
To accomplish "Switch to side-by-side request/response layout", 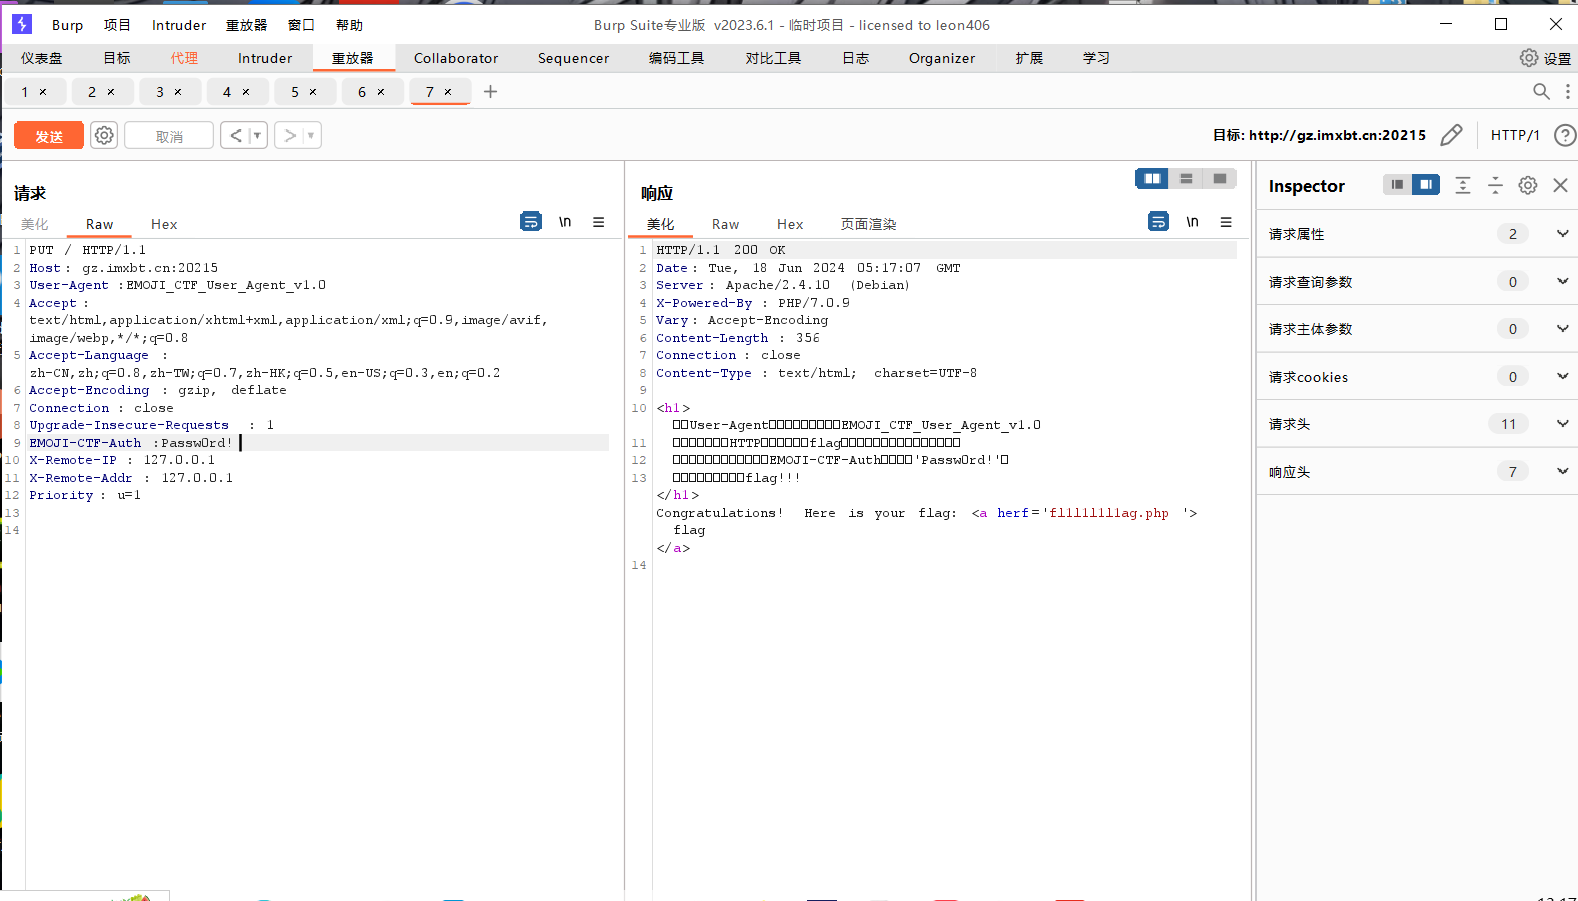I will pos(1152,178).
